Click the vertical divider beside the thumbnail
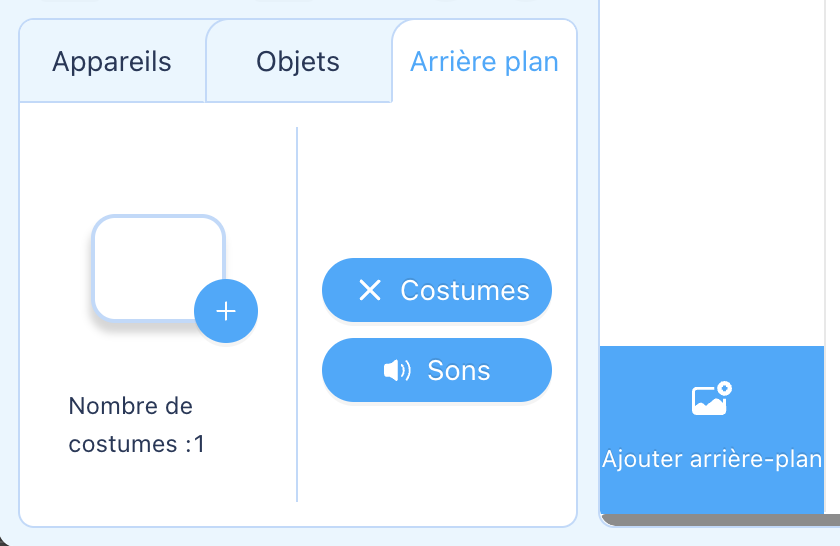 (297, 314)
